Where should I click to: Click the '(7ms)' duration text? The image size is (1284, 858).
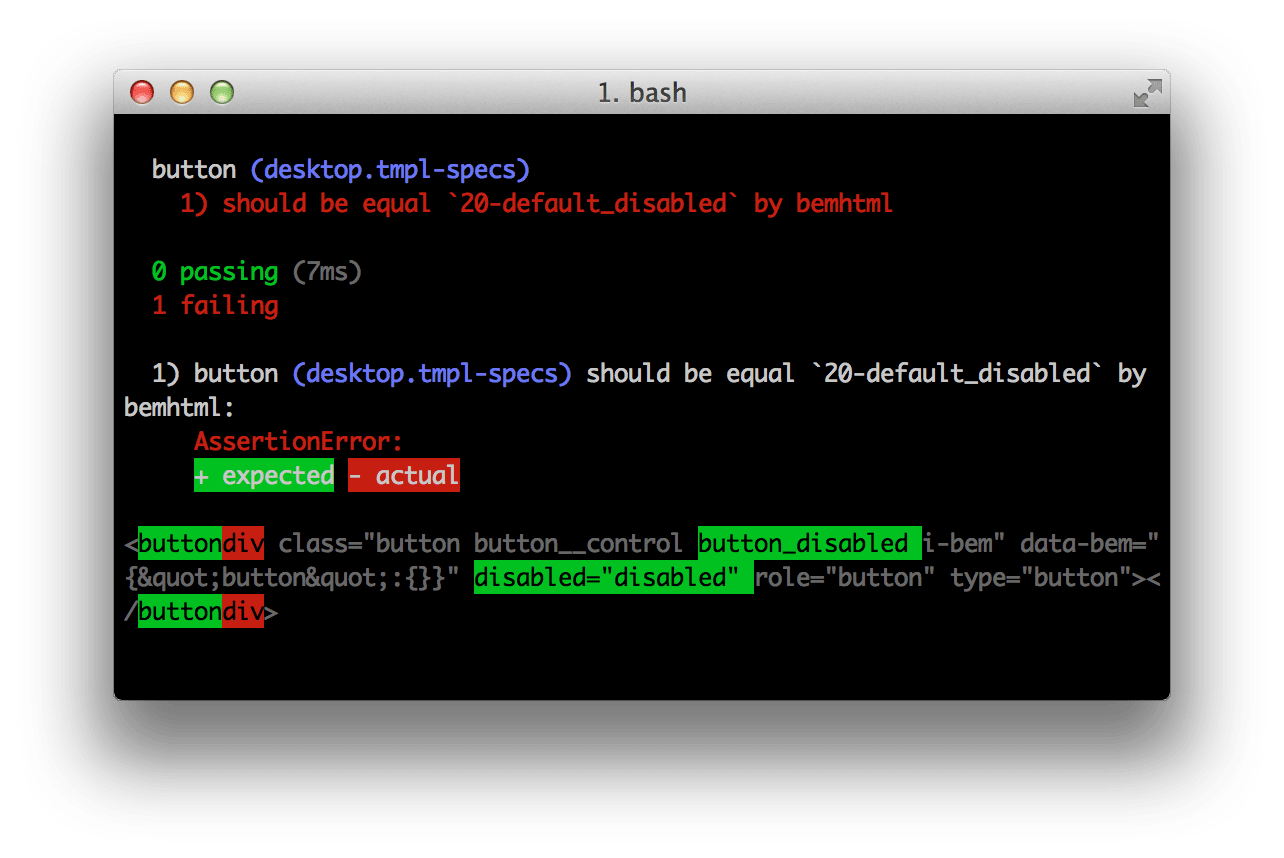[327, 272]
